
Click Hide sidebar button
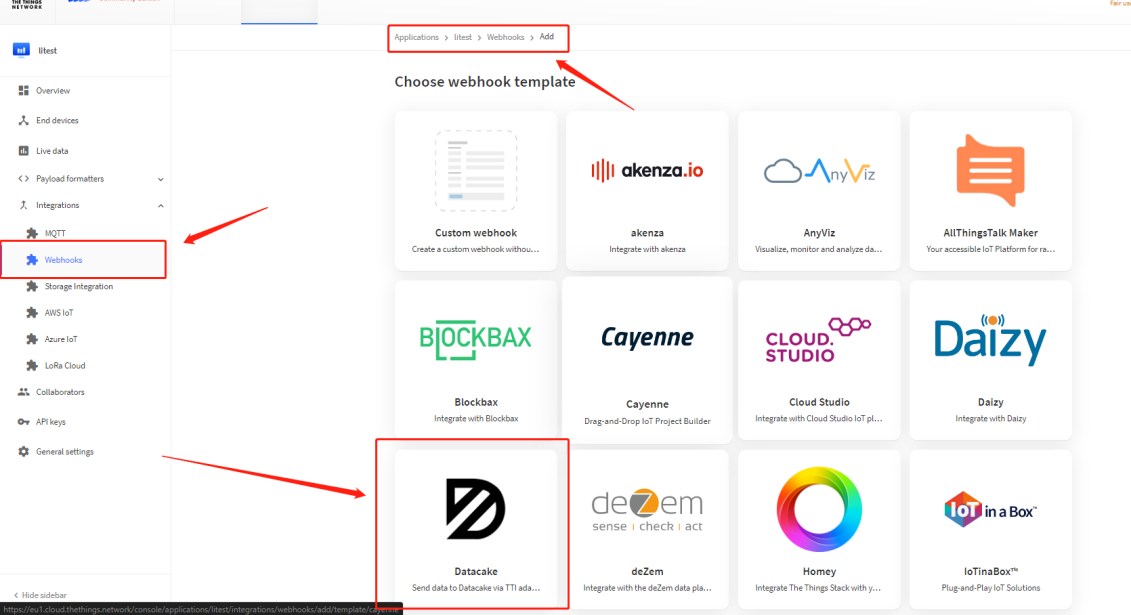pyautogui.click(x=40, y=595)
